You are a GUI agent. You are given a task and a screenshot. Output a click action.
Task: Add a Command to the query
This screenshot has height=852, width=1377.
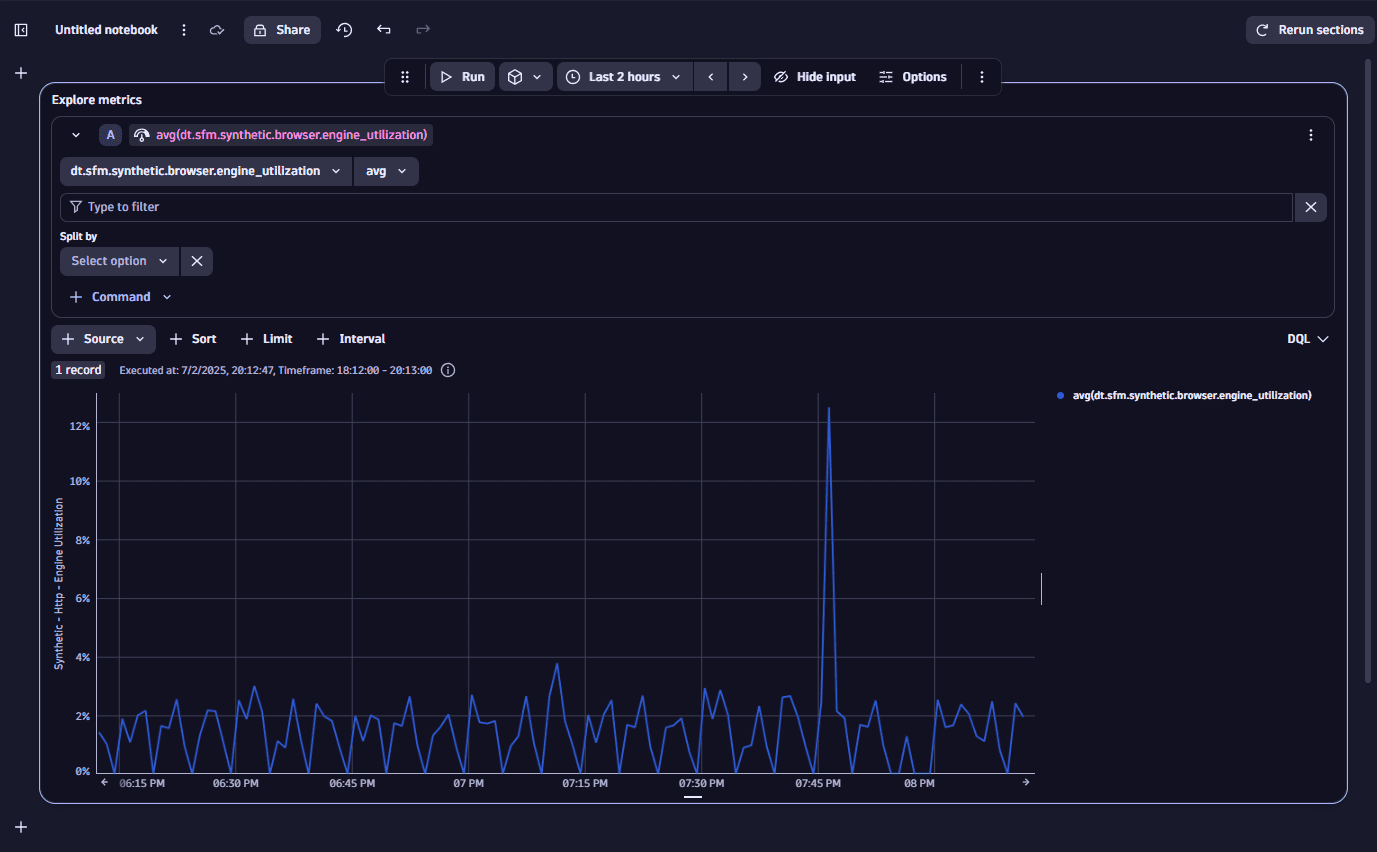121,297
